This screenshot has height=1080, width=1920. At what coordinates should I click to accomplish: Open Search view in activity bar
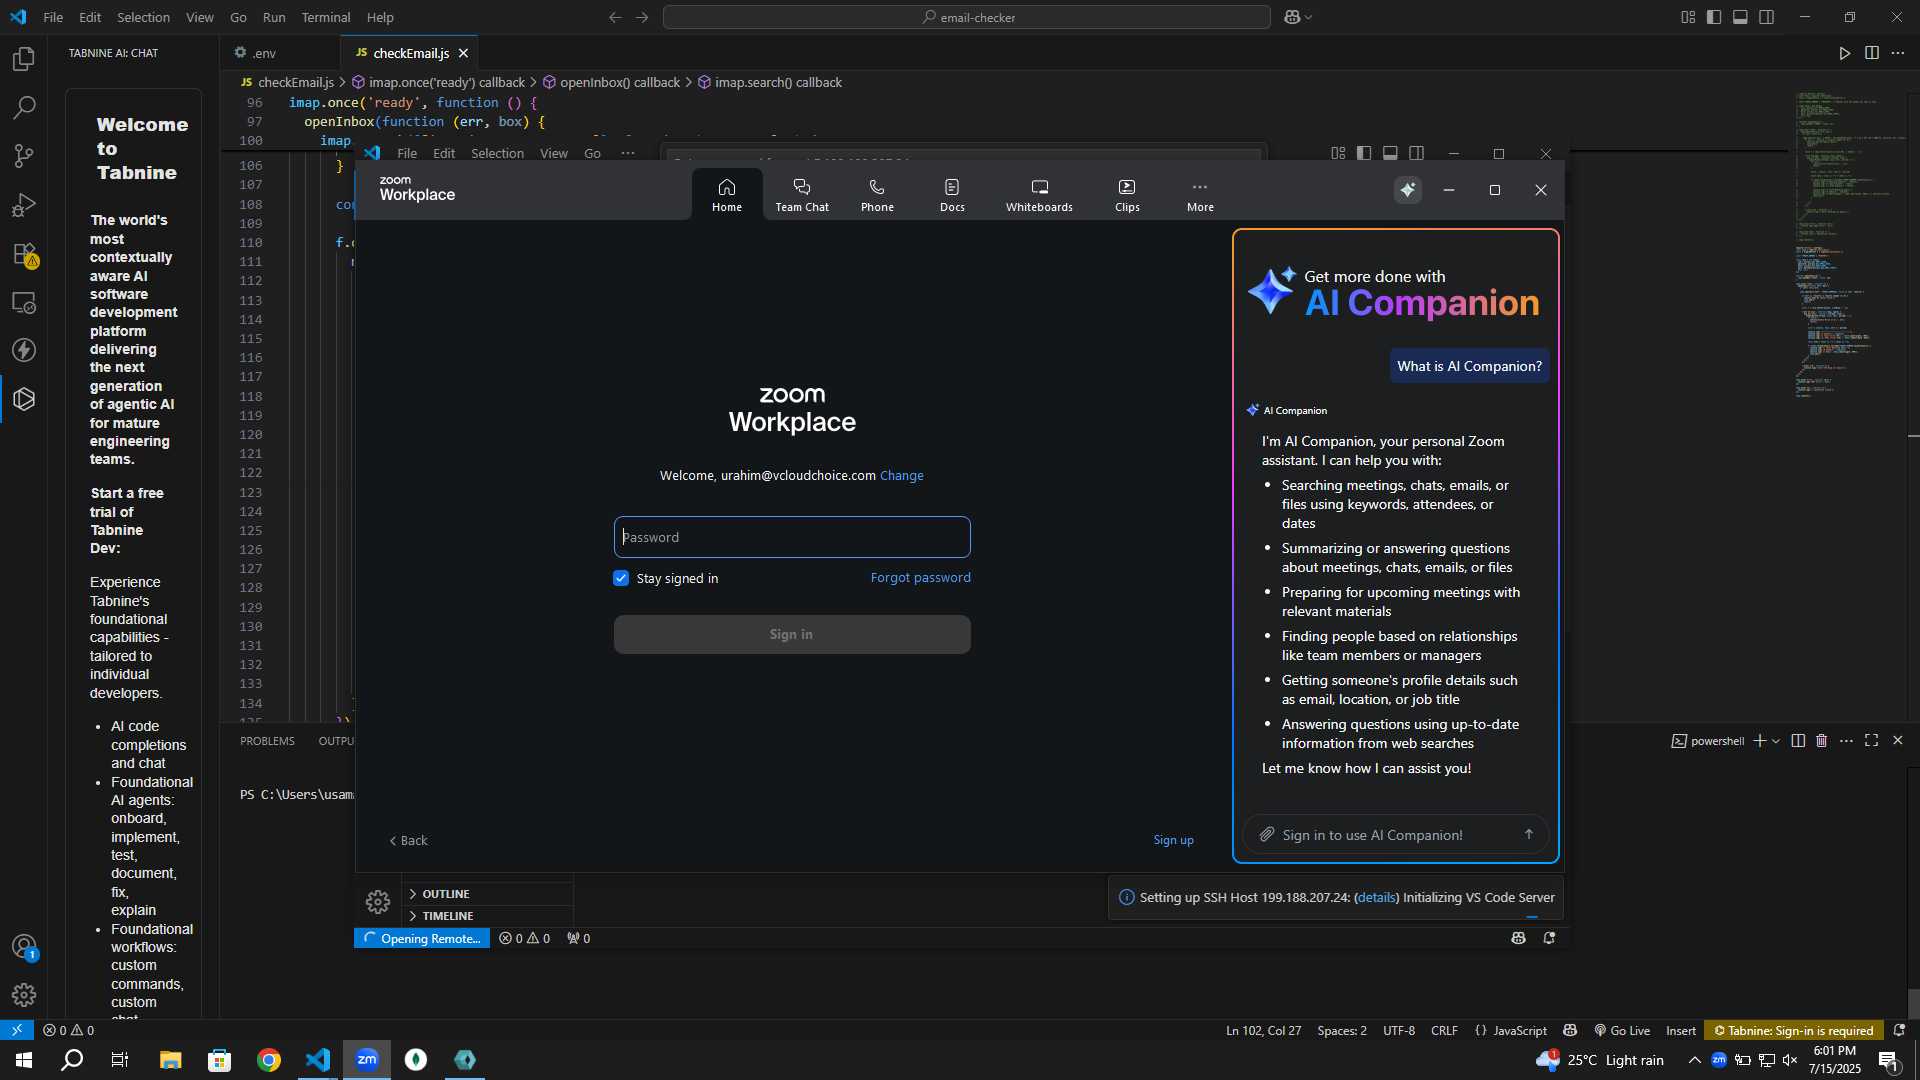tap(24, 107)
